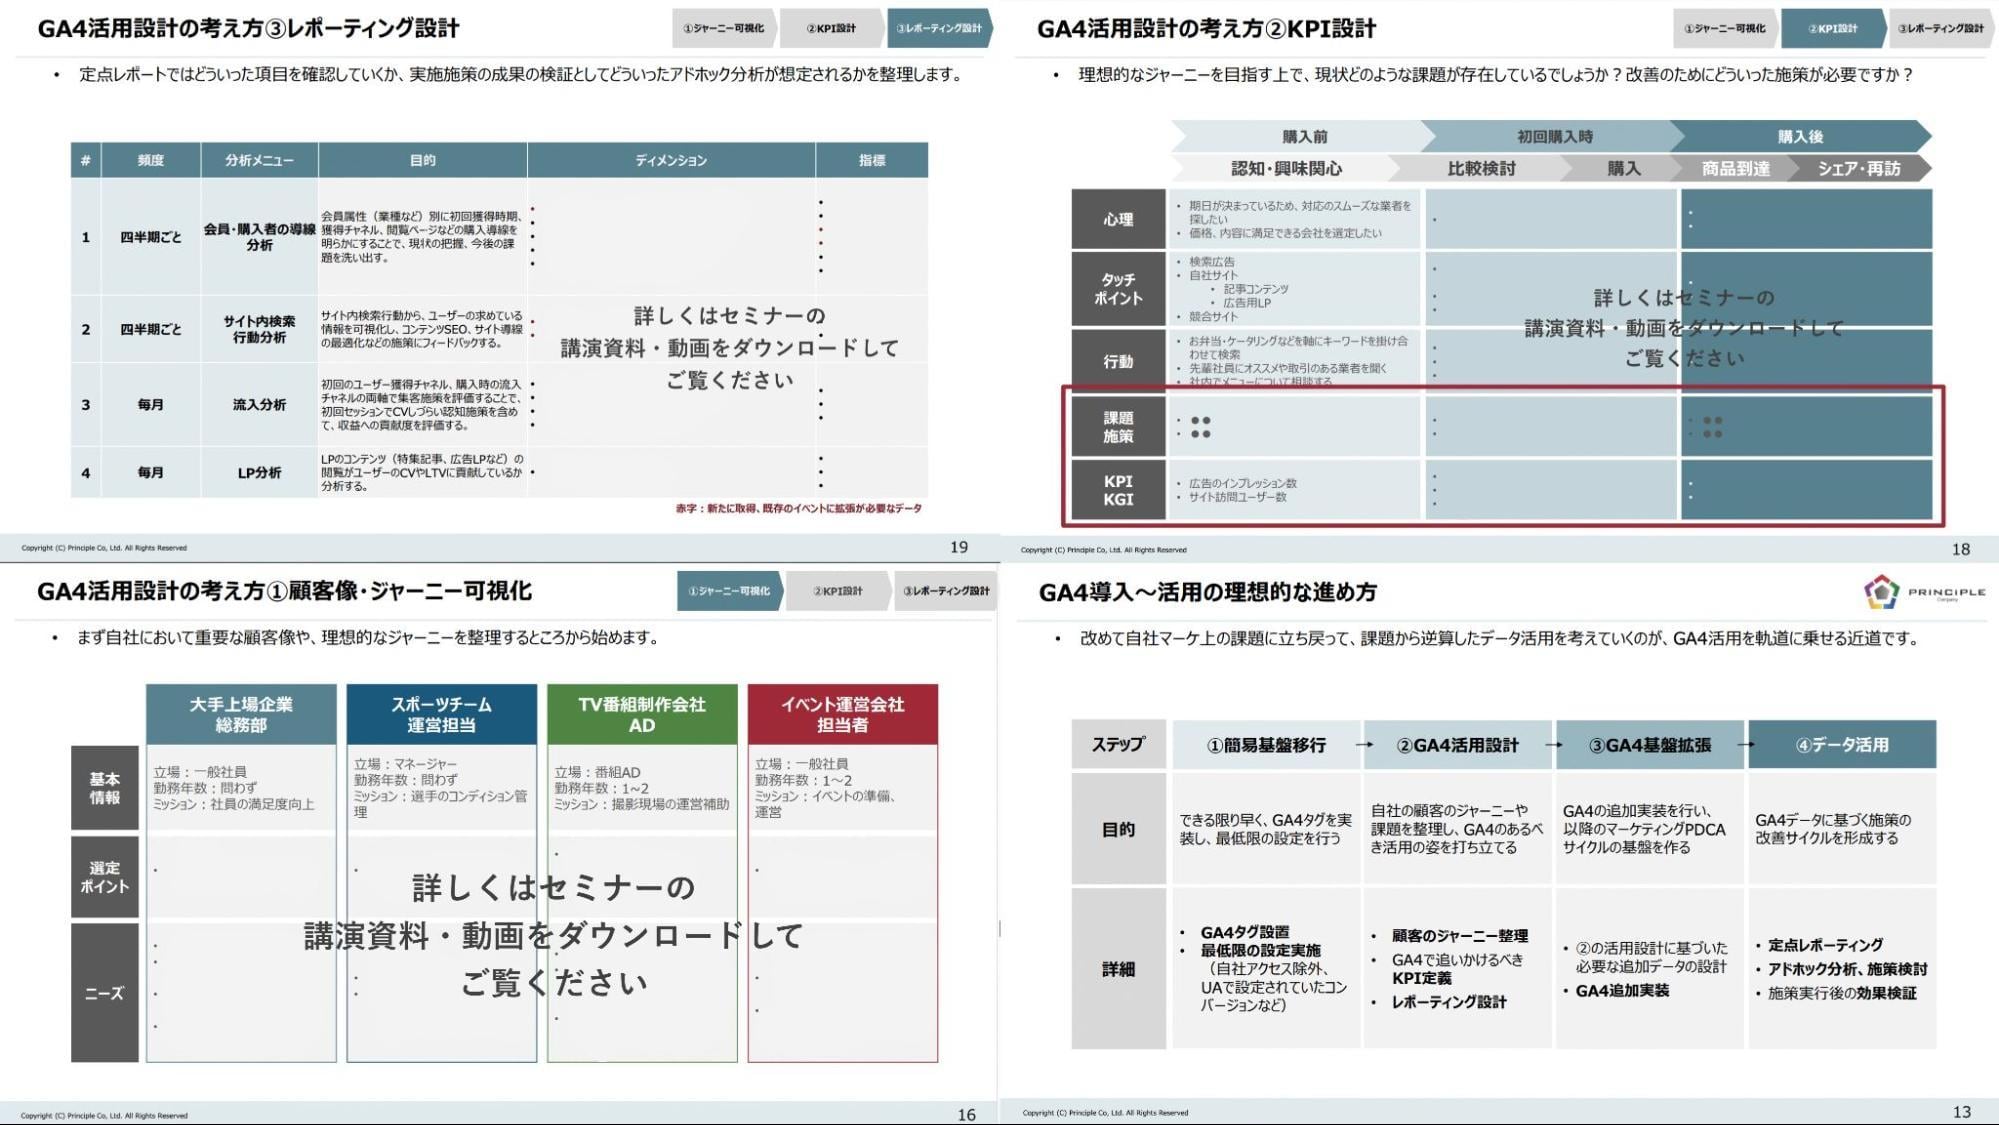Click the 心理 row header
Image resolution: width=1999 pixels, height=1125 pixels.
point(1118,219)
